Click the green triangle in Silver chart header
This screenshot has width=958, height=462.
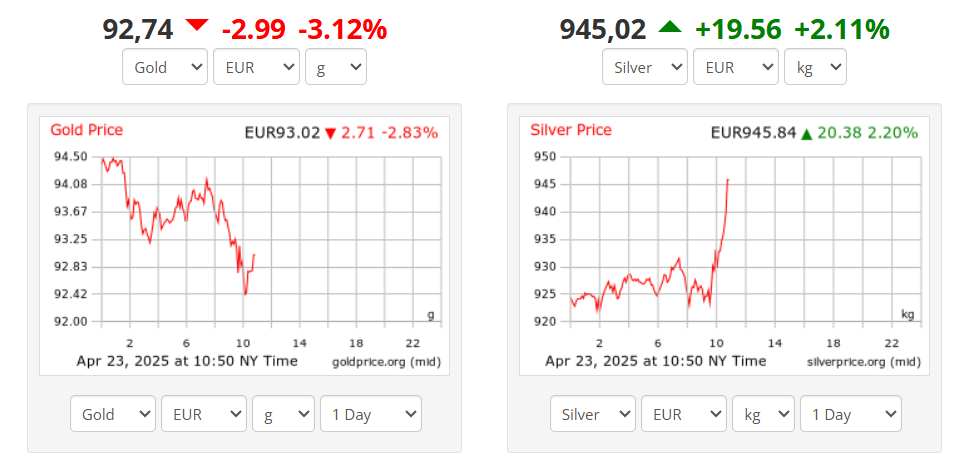pyautogui.click(x=806, y=134)
